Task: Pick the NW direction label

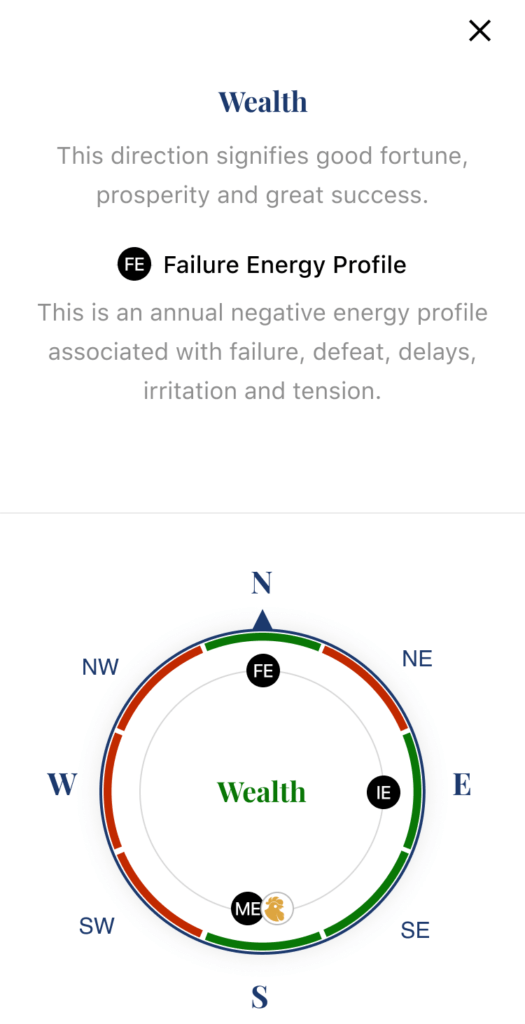Action: click(101, 667)
